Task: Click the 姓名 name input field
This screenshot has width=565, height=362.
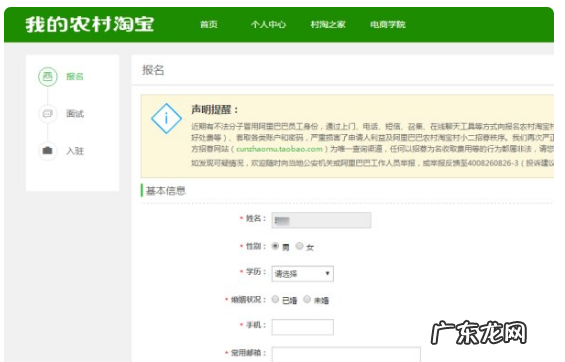Action: pyautogui.click(x=321, y=220)
